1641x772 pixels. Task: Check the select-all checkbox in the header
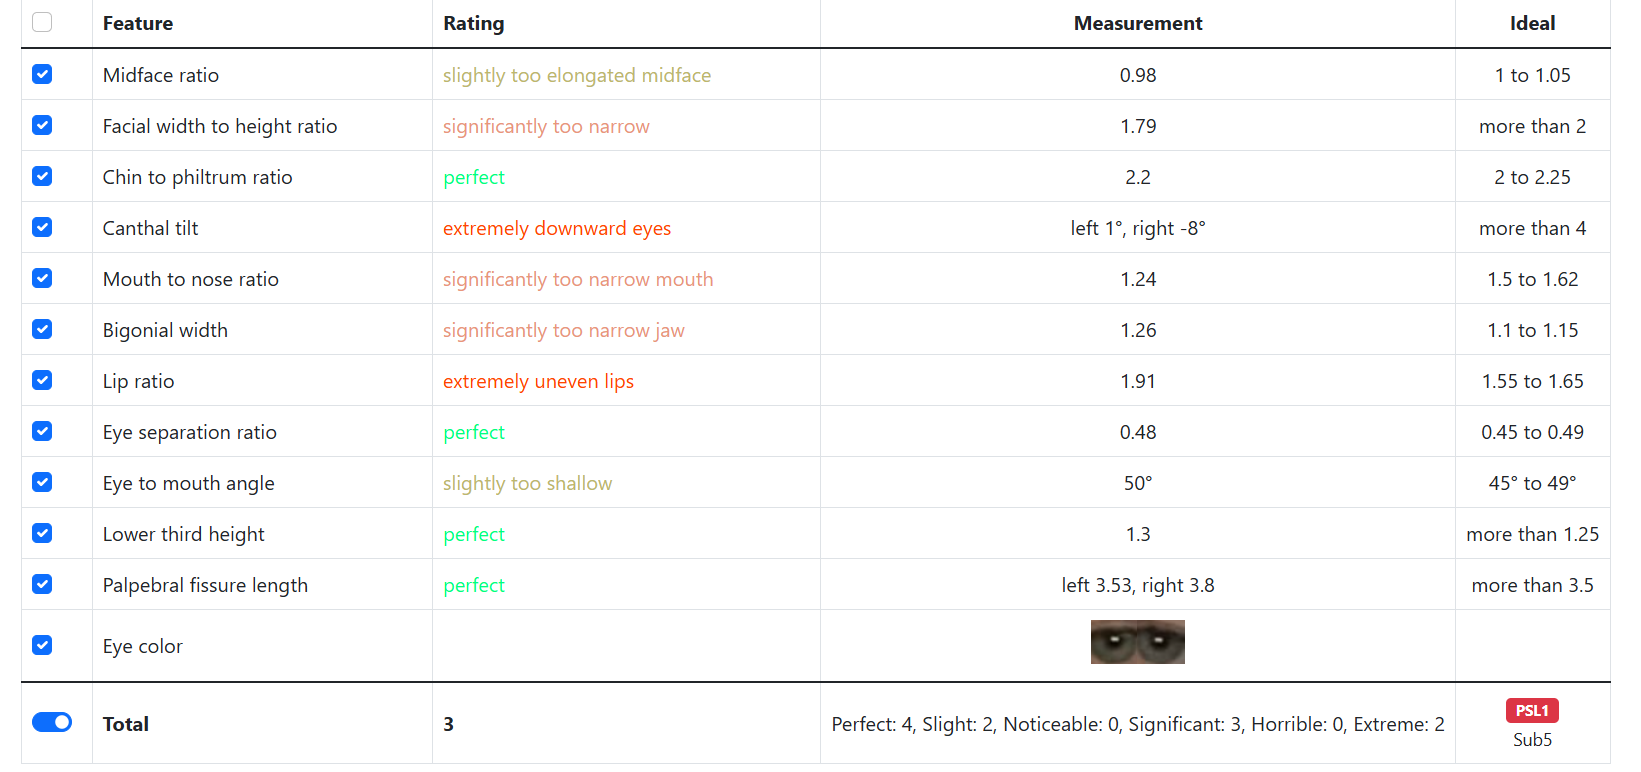[x=42, y=22]
